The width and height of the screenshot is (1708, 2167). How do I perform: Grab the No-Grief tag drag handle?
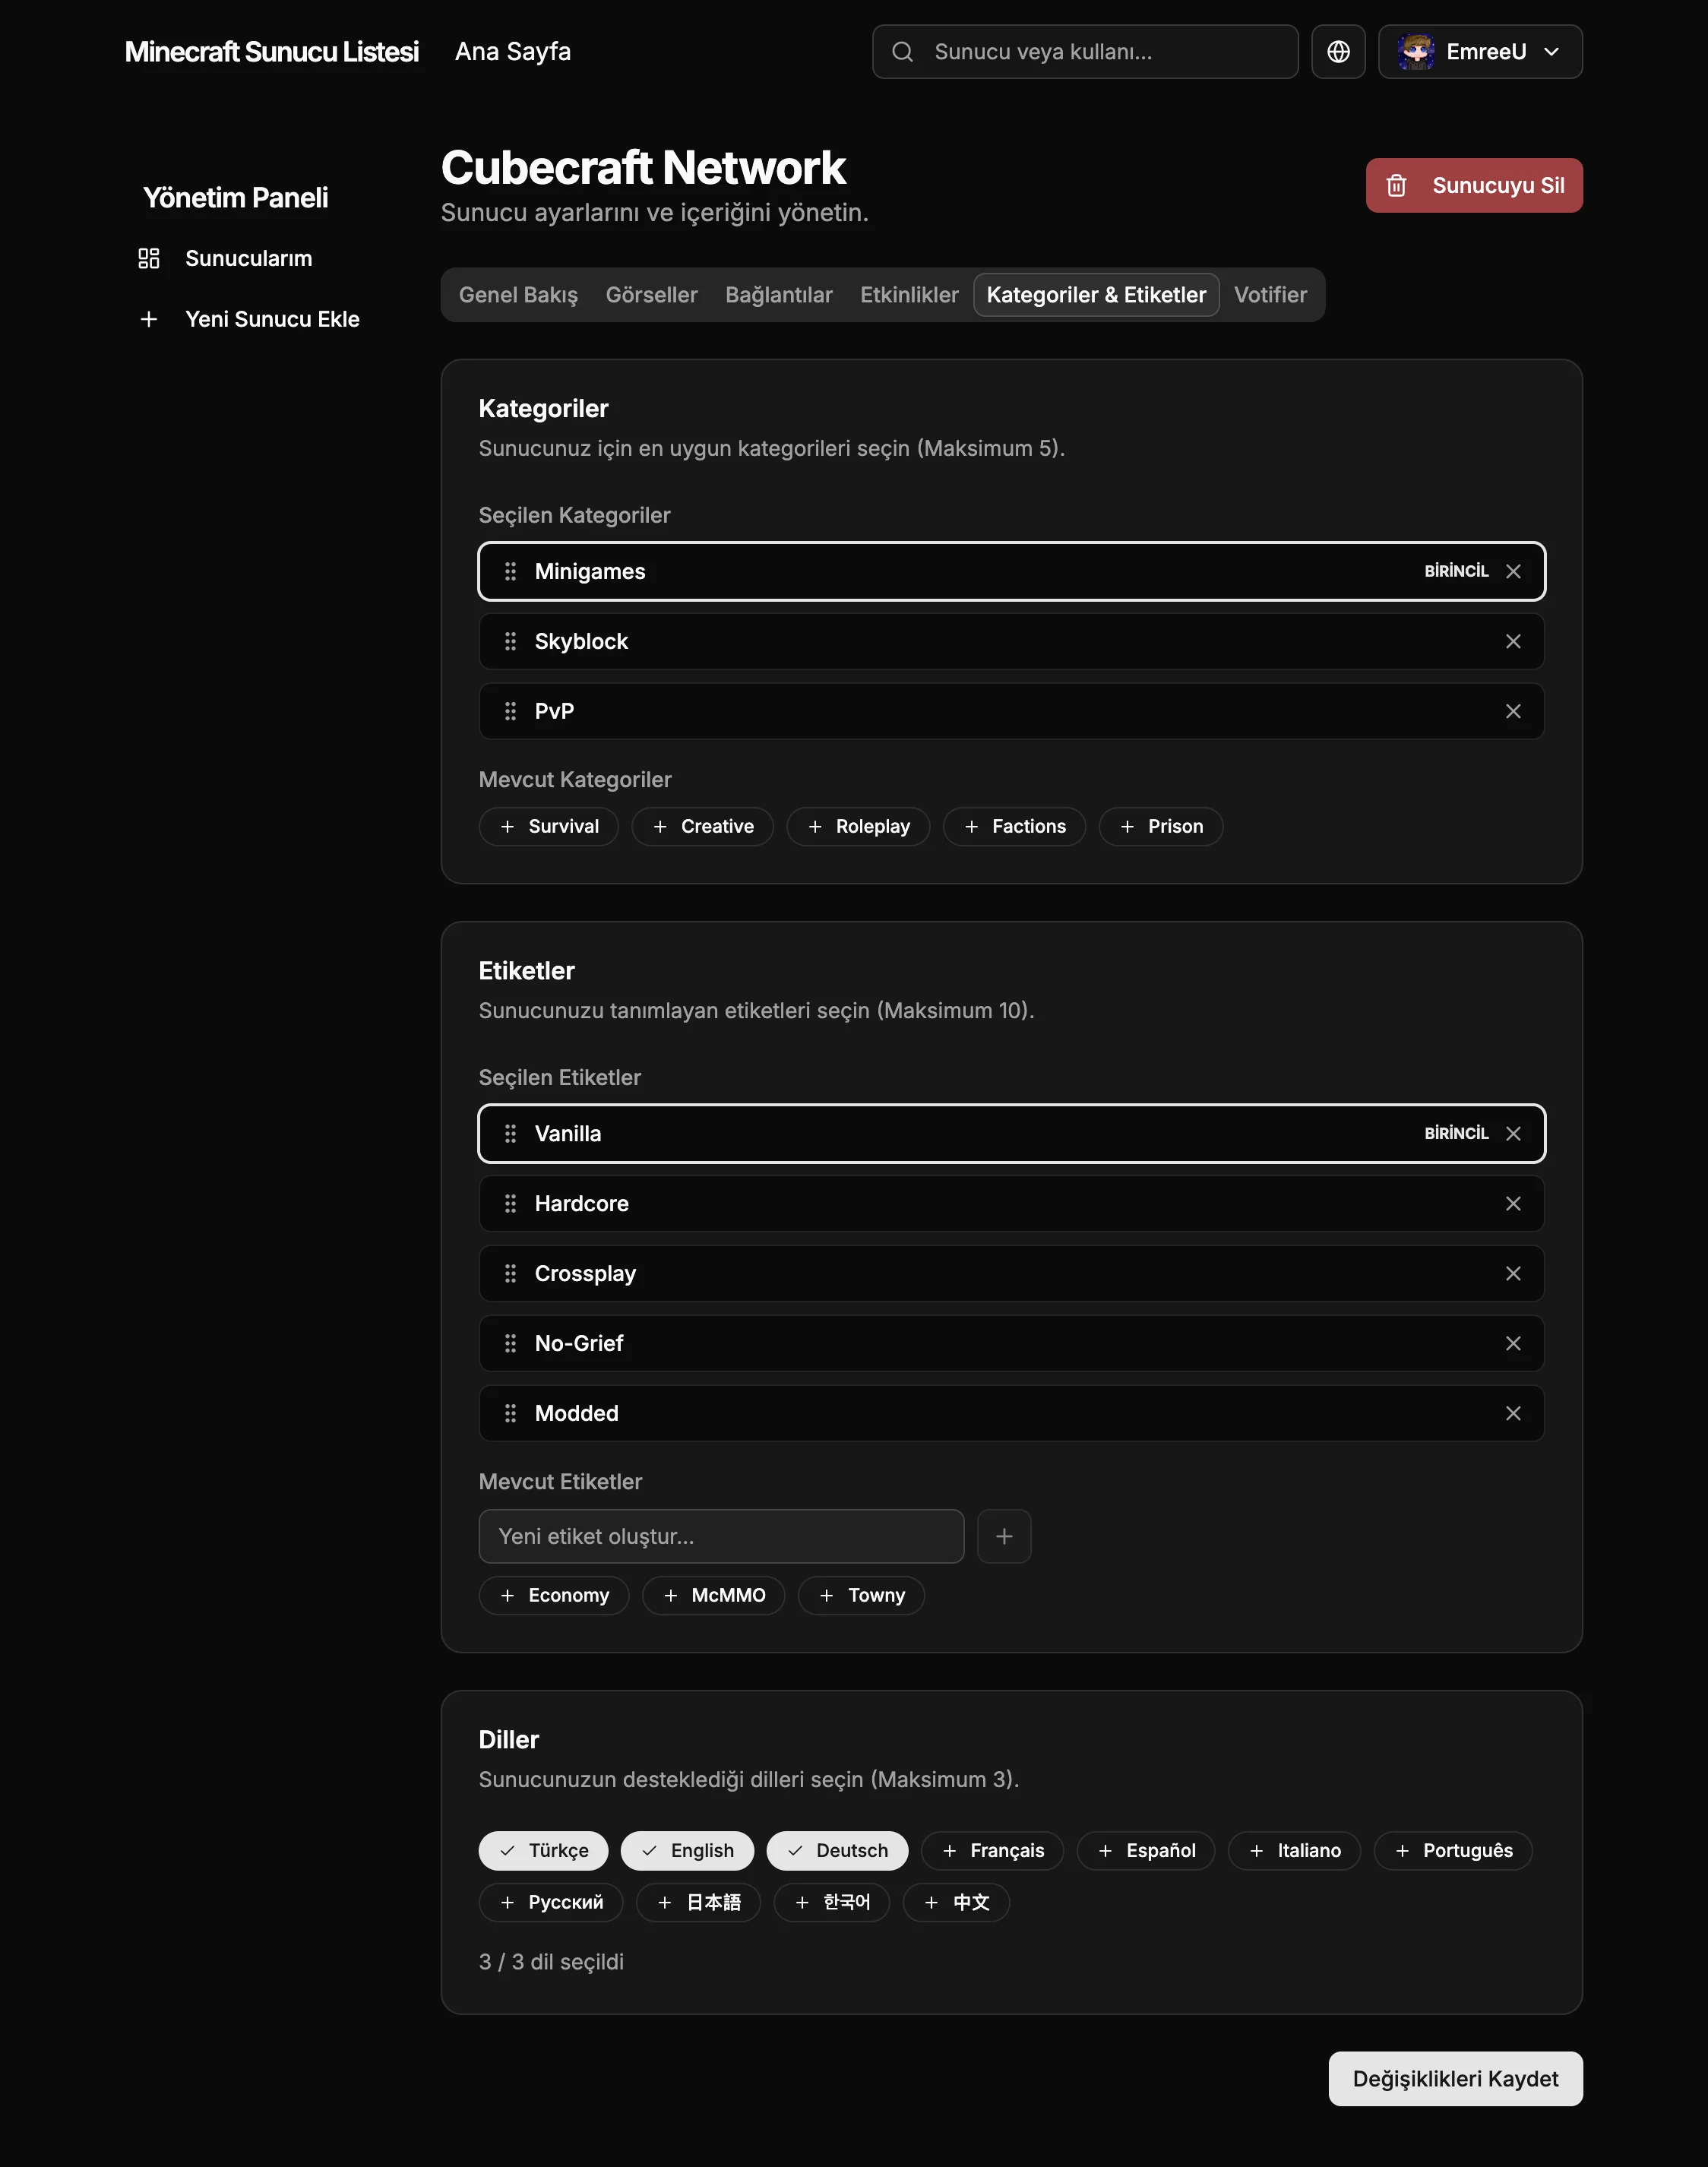(511, 1343)
